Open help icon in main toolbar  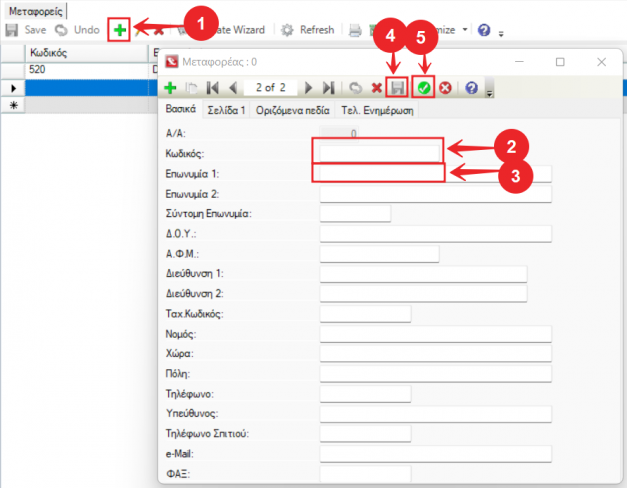pyautogui.click(x=484, y=30)
